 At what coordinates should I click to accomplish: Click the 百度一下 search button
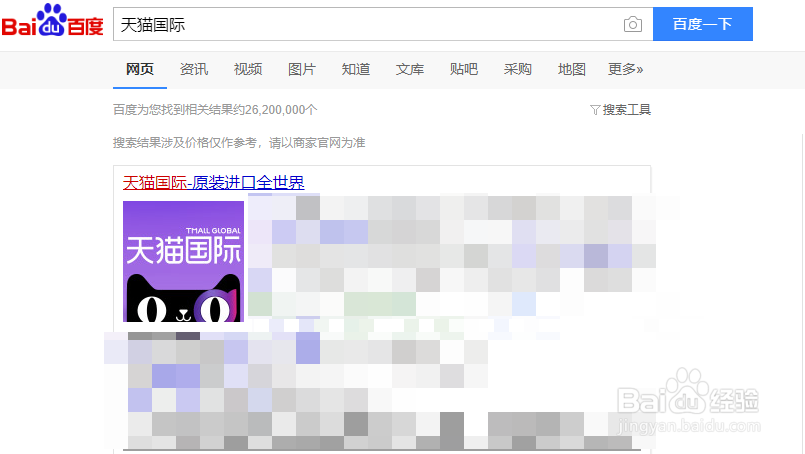click(702, 24)
